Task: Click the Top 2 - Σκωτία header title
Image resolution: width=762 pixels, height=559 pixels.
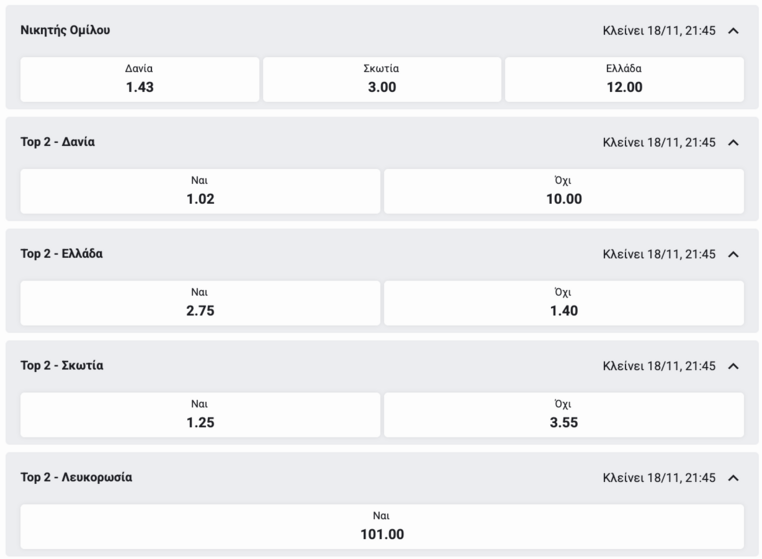Action: pos(62,366)
